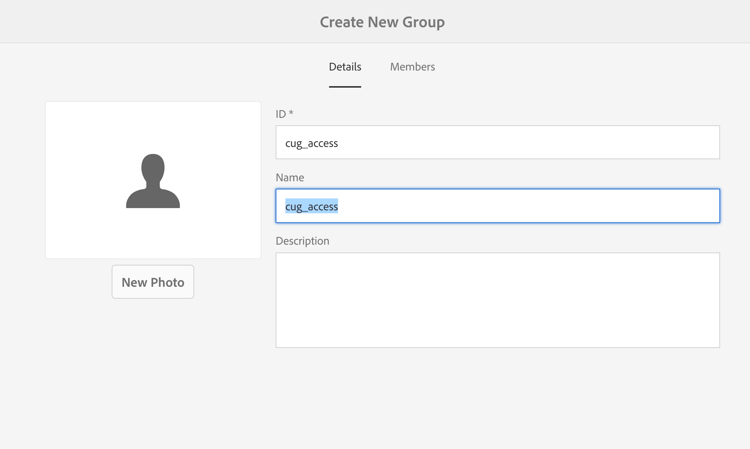Screen dimensions: 750x449
Task: Click the head of the avatar silhouette
Action: (153, 167)
